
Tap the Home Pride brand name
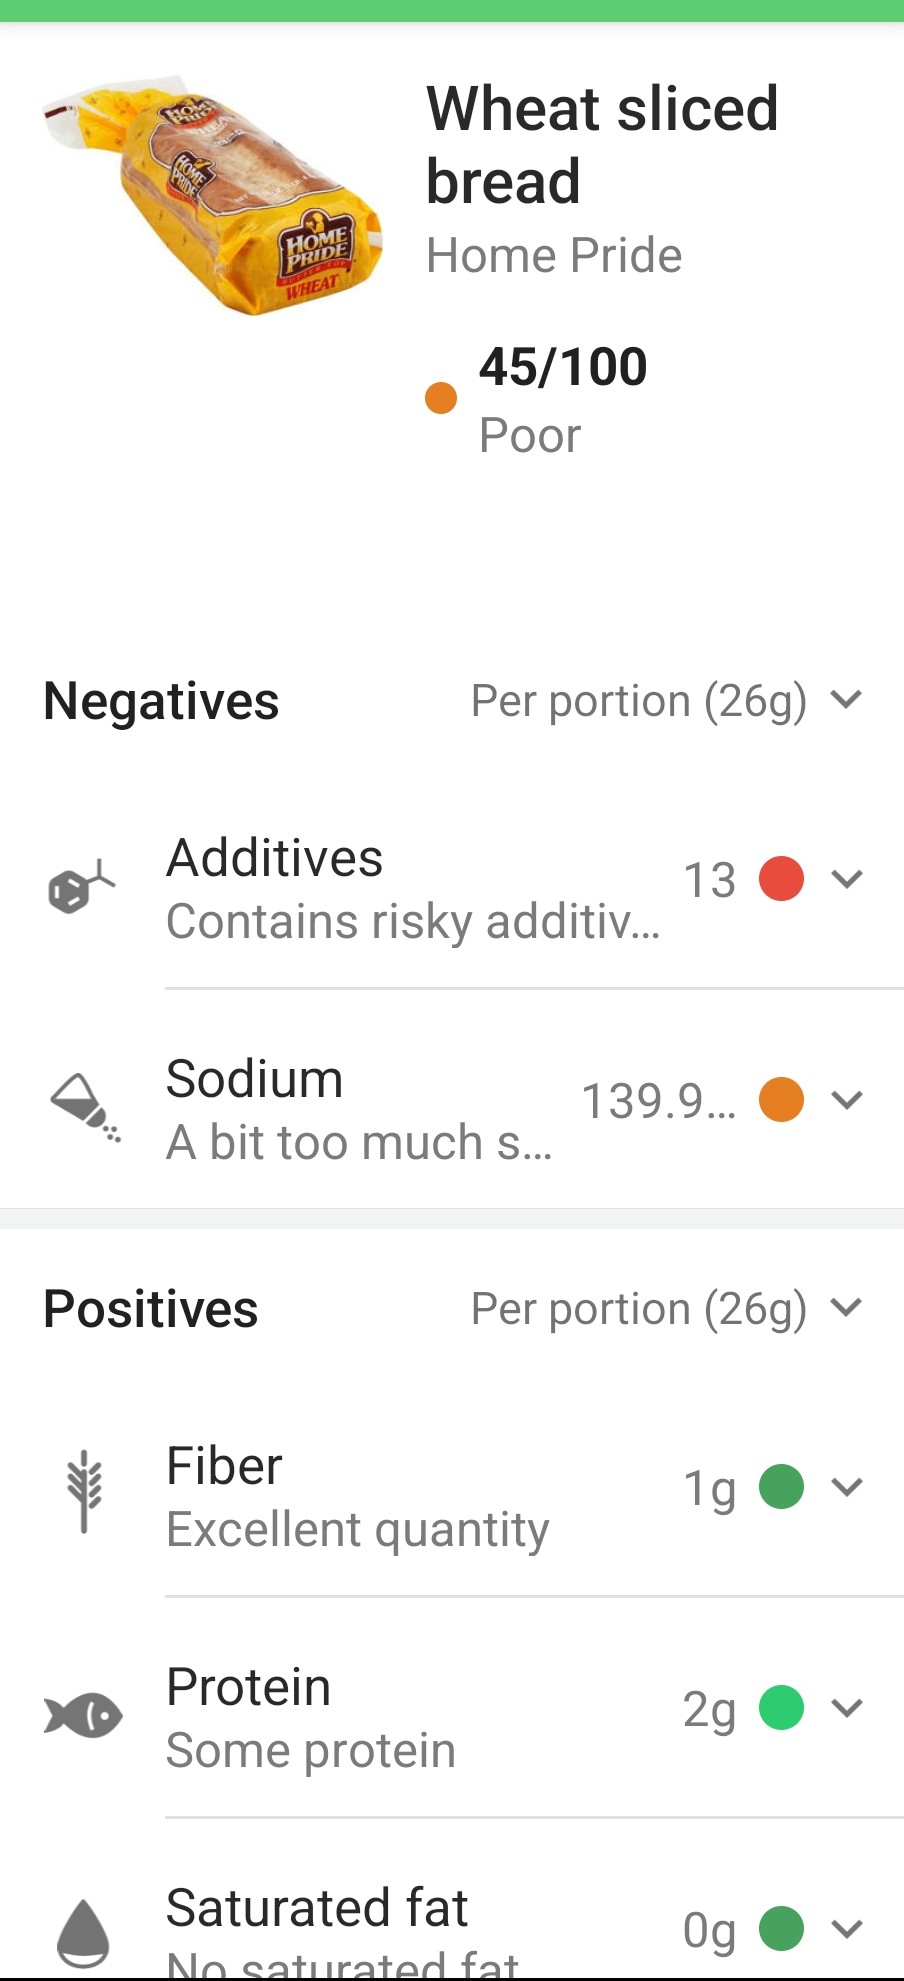[x=554, y=256]
